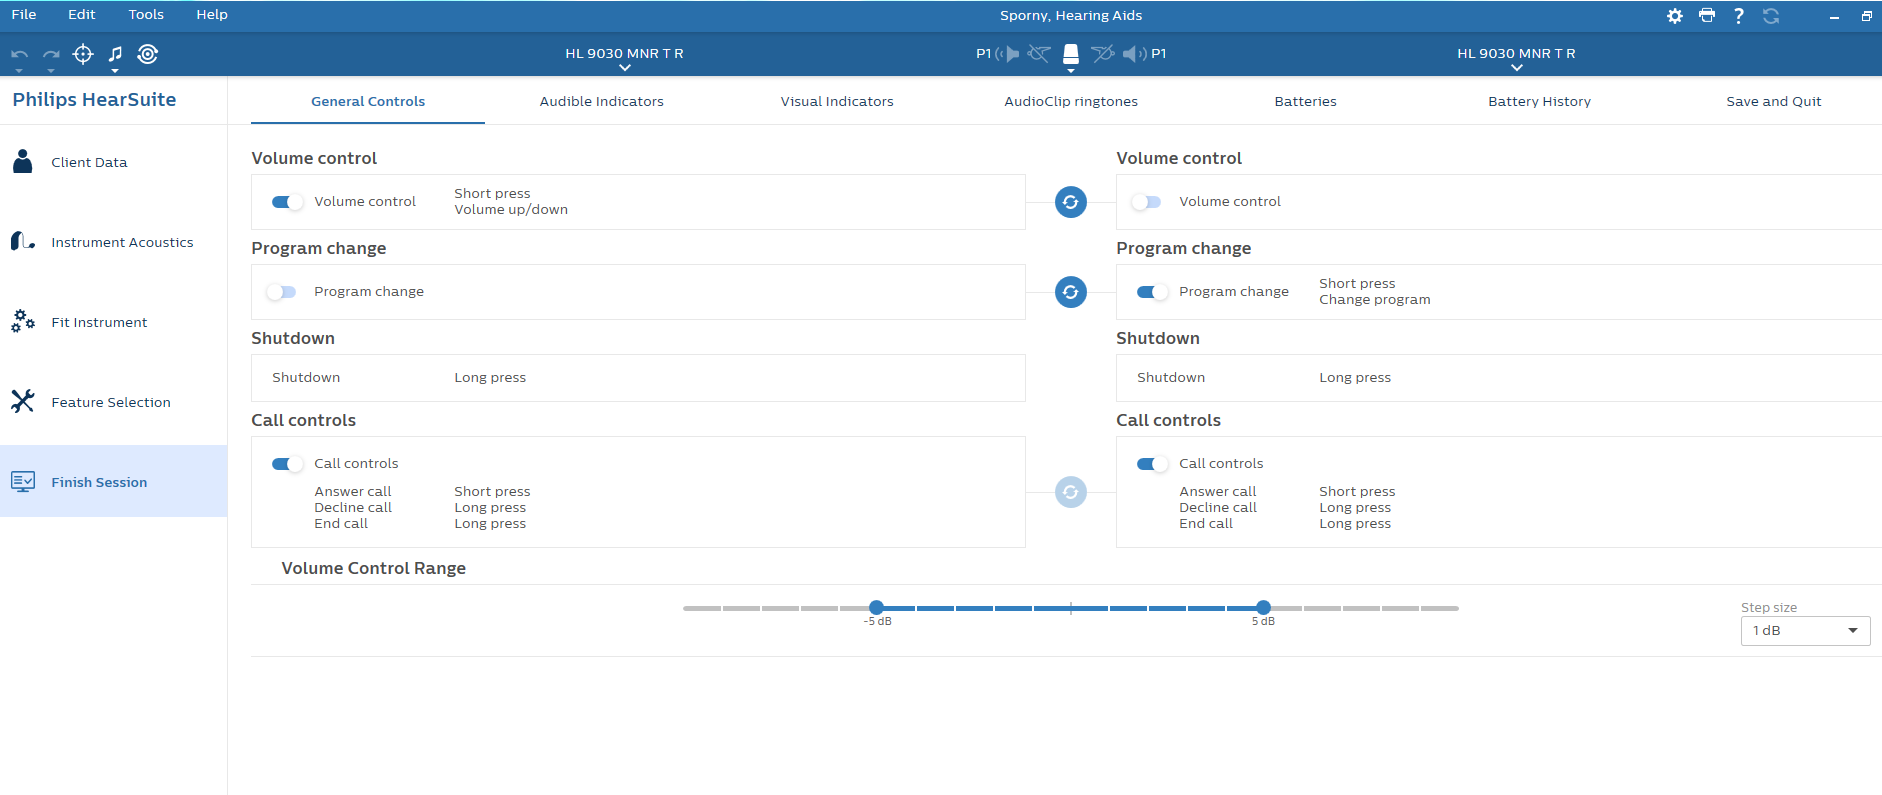Open the Step size 1 dB dropdown
1882x795 pixels.
(x=1805, y=631)
